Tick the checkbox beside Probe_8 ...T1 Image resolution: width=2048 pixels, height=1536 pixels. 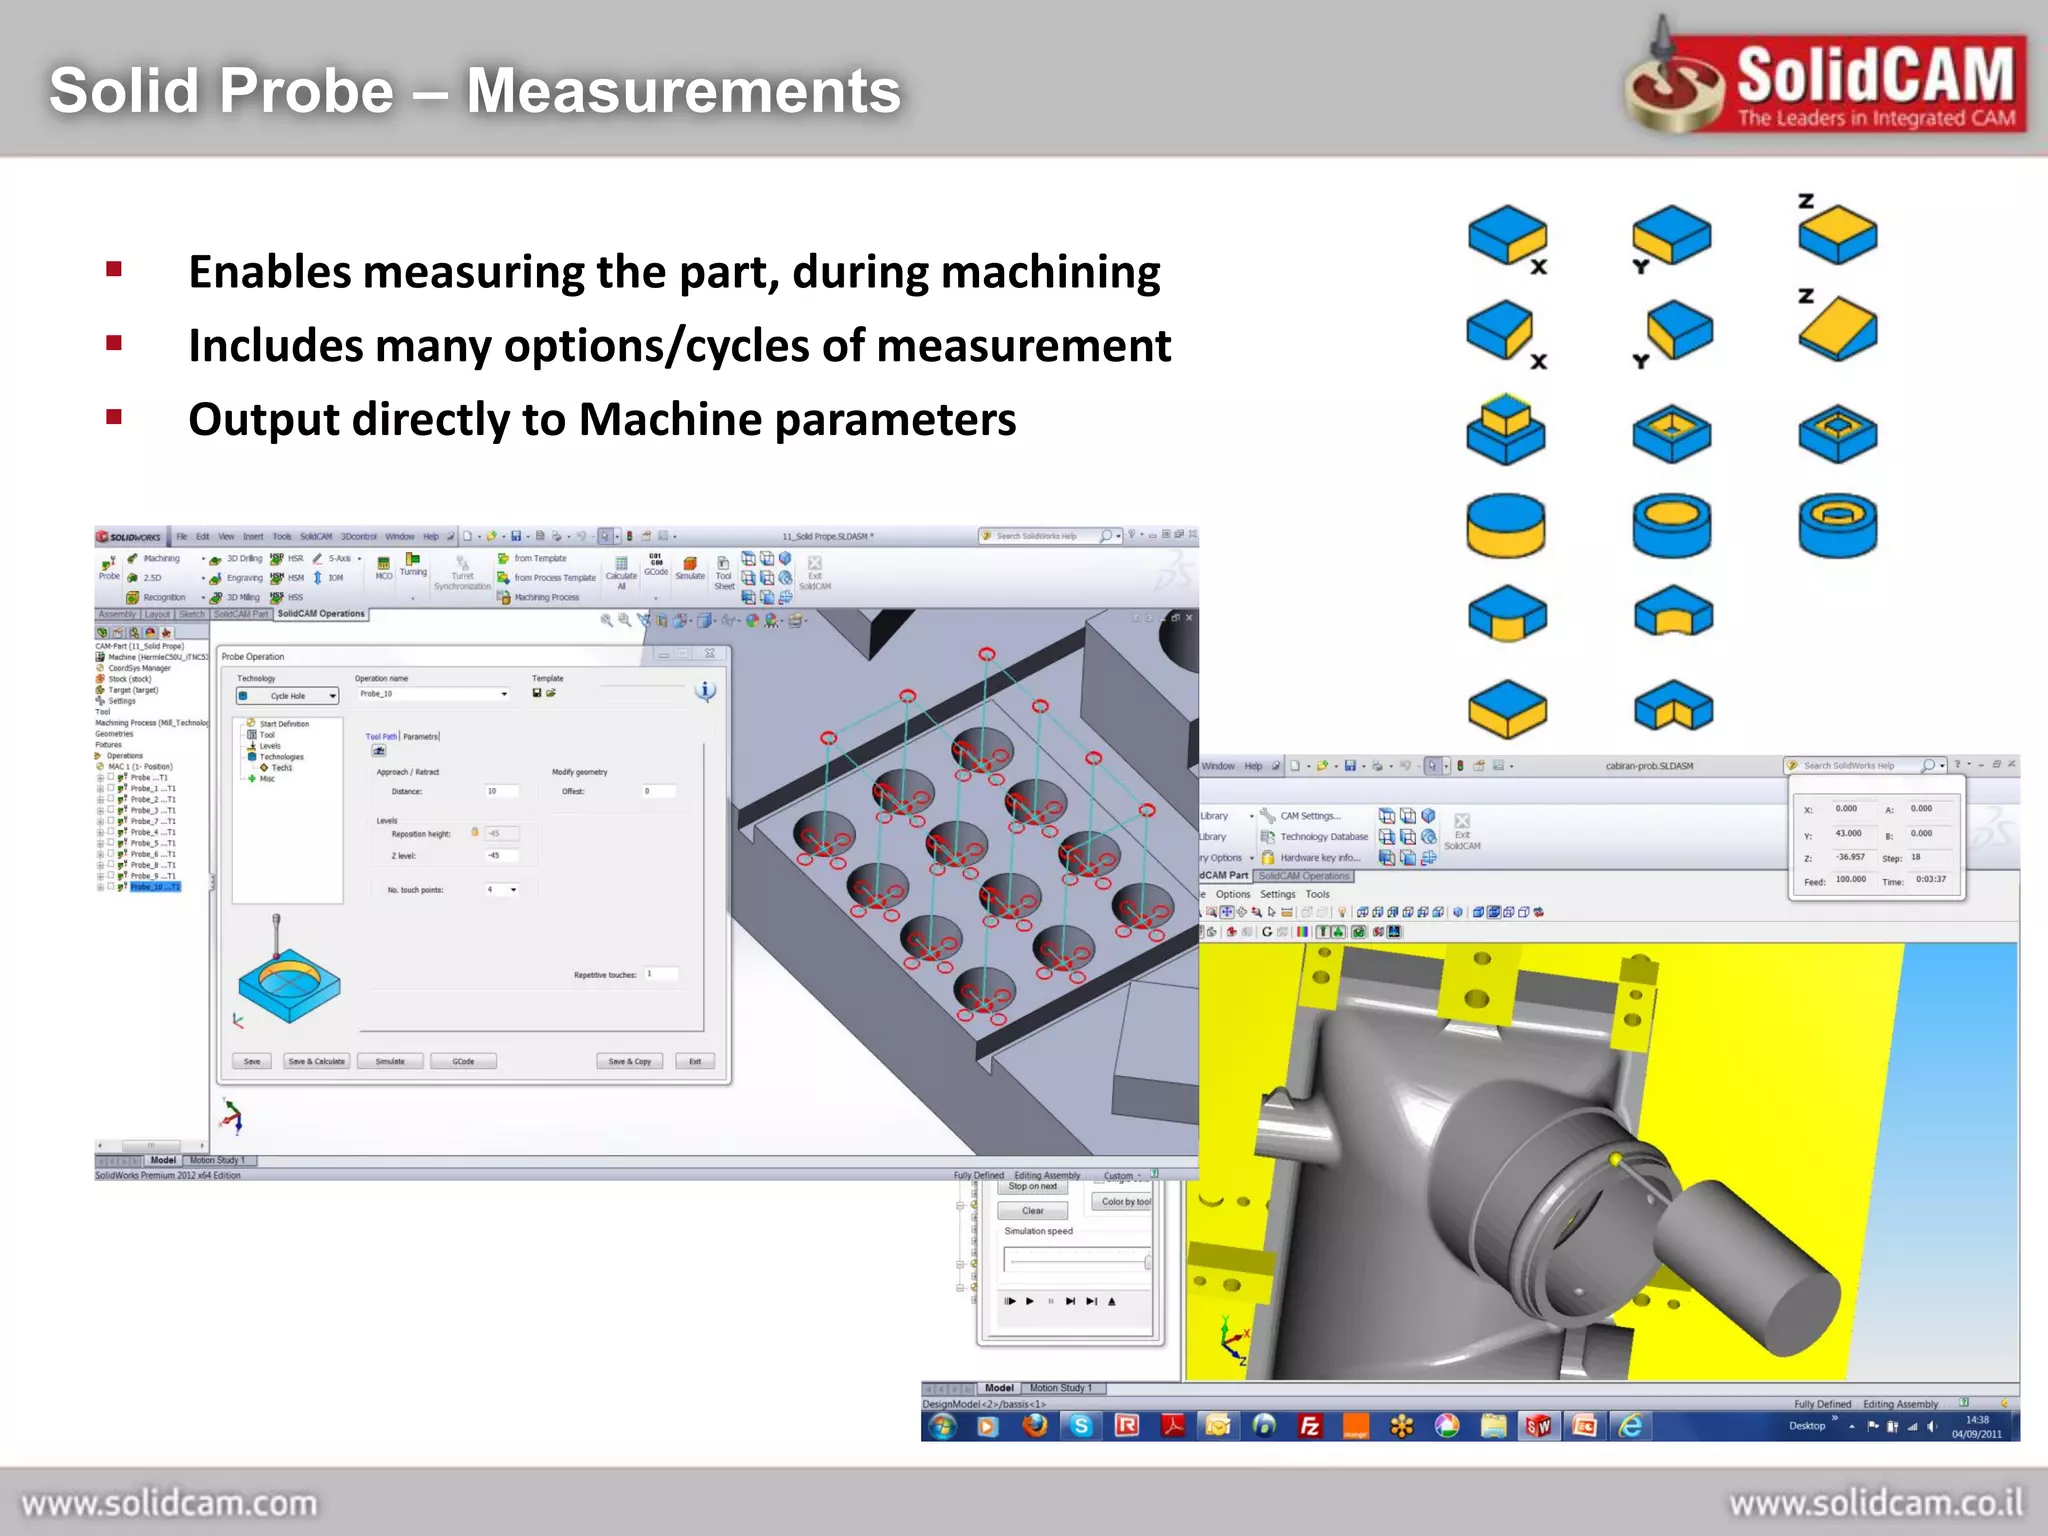click(x=112, y=865)
